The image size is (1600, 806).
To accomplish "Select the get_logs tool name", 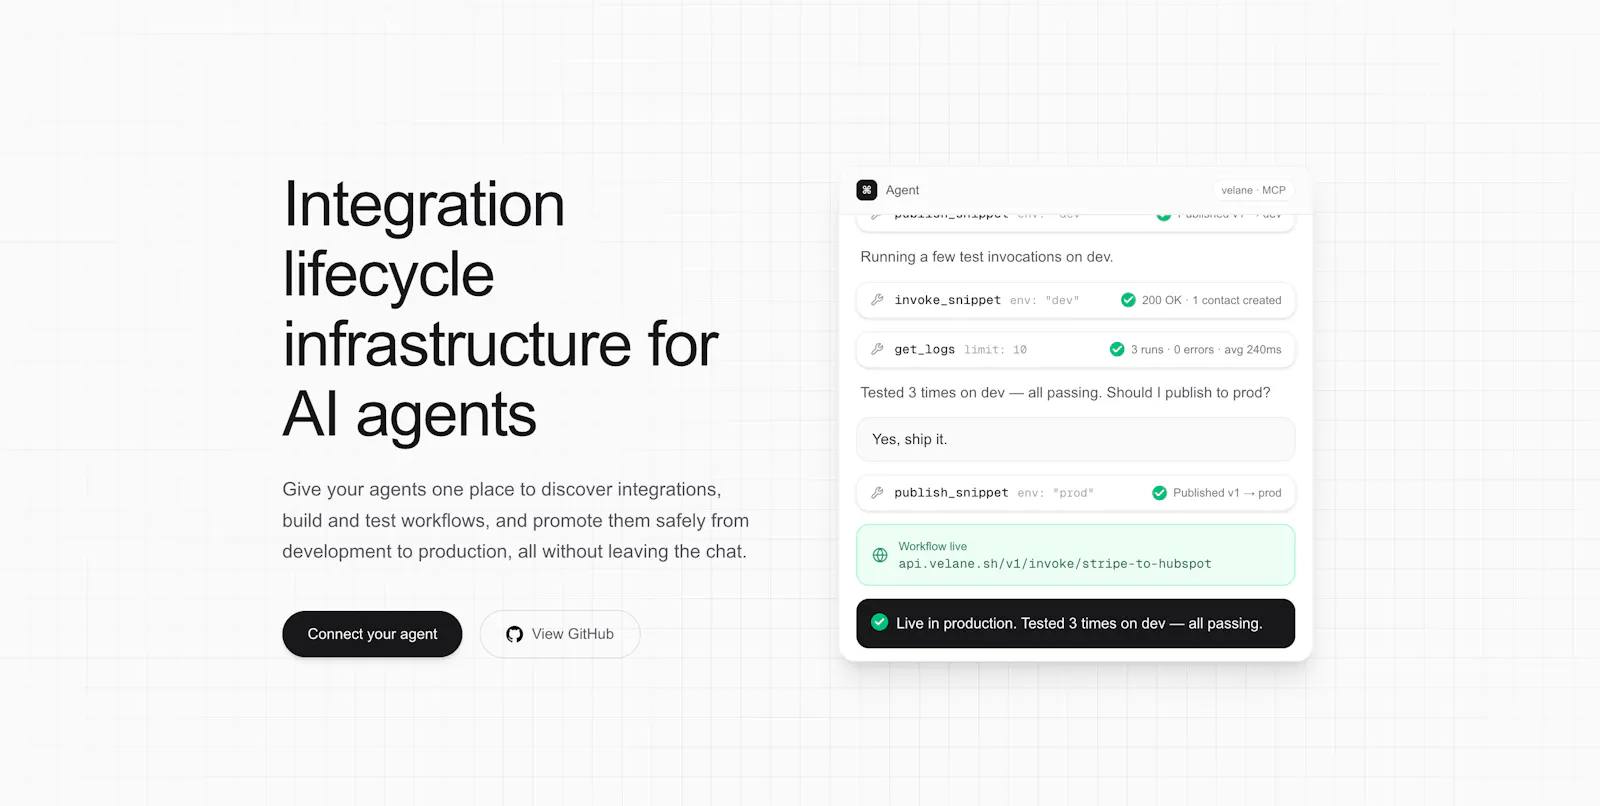I will (925, 349).
